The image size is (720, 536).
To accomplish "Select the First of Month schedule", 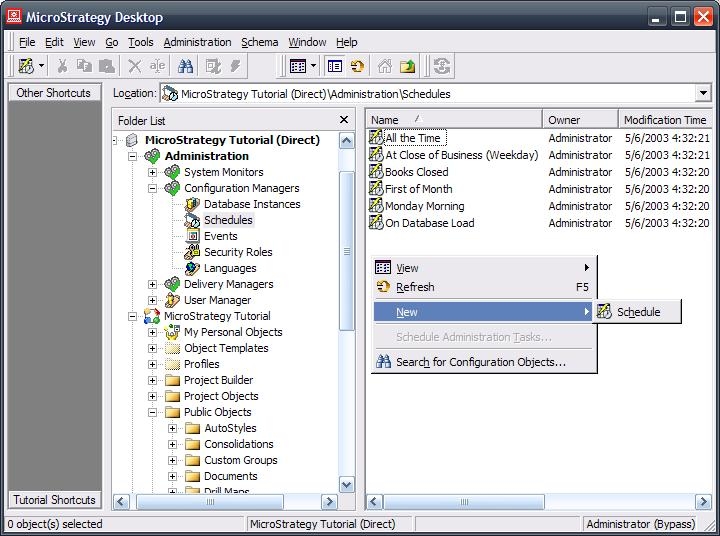I will (x=418, y=189).
